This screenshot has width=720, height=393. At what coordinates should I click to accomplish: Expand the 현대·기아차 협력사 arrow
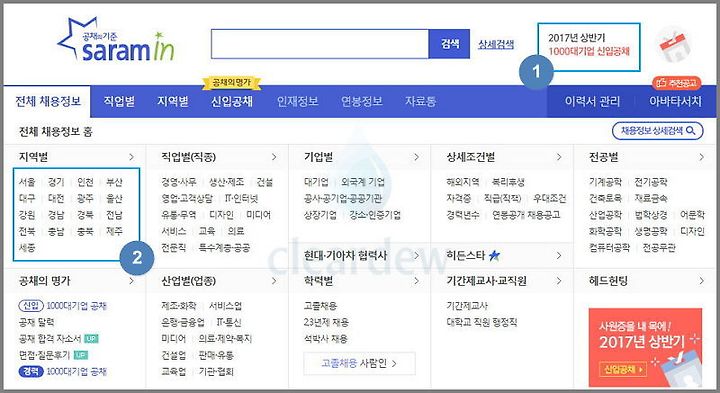(416, 255)
